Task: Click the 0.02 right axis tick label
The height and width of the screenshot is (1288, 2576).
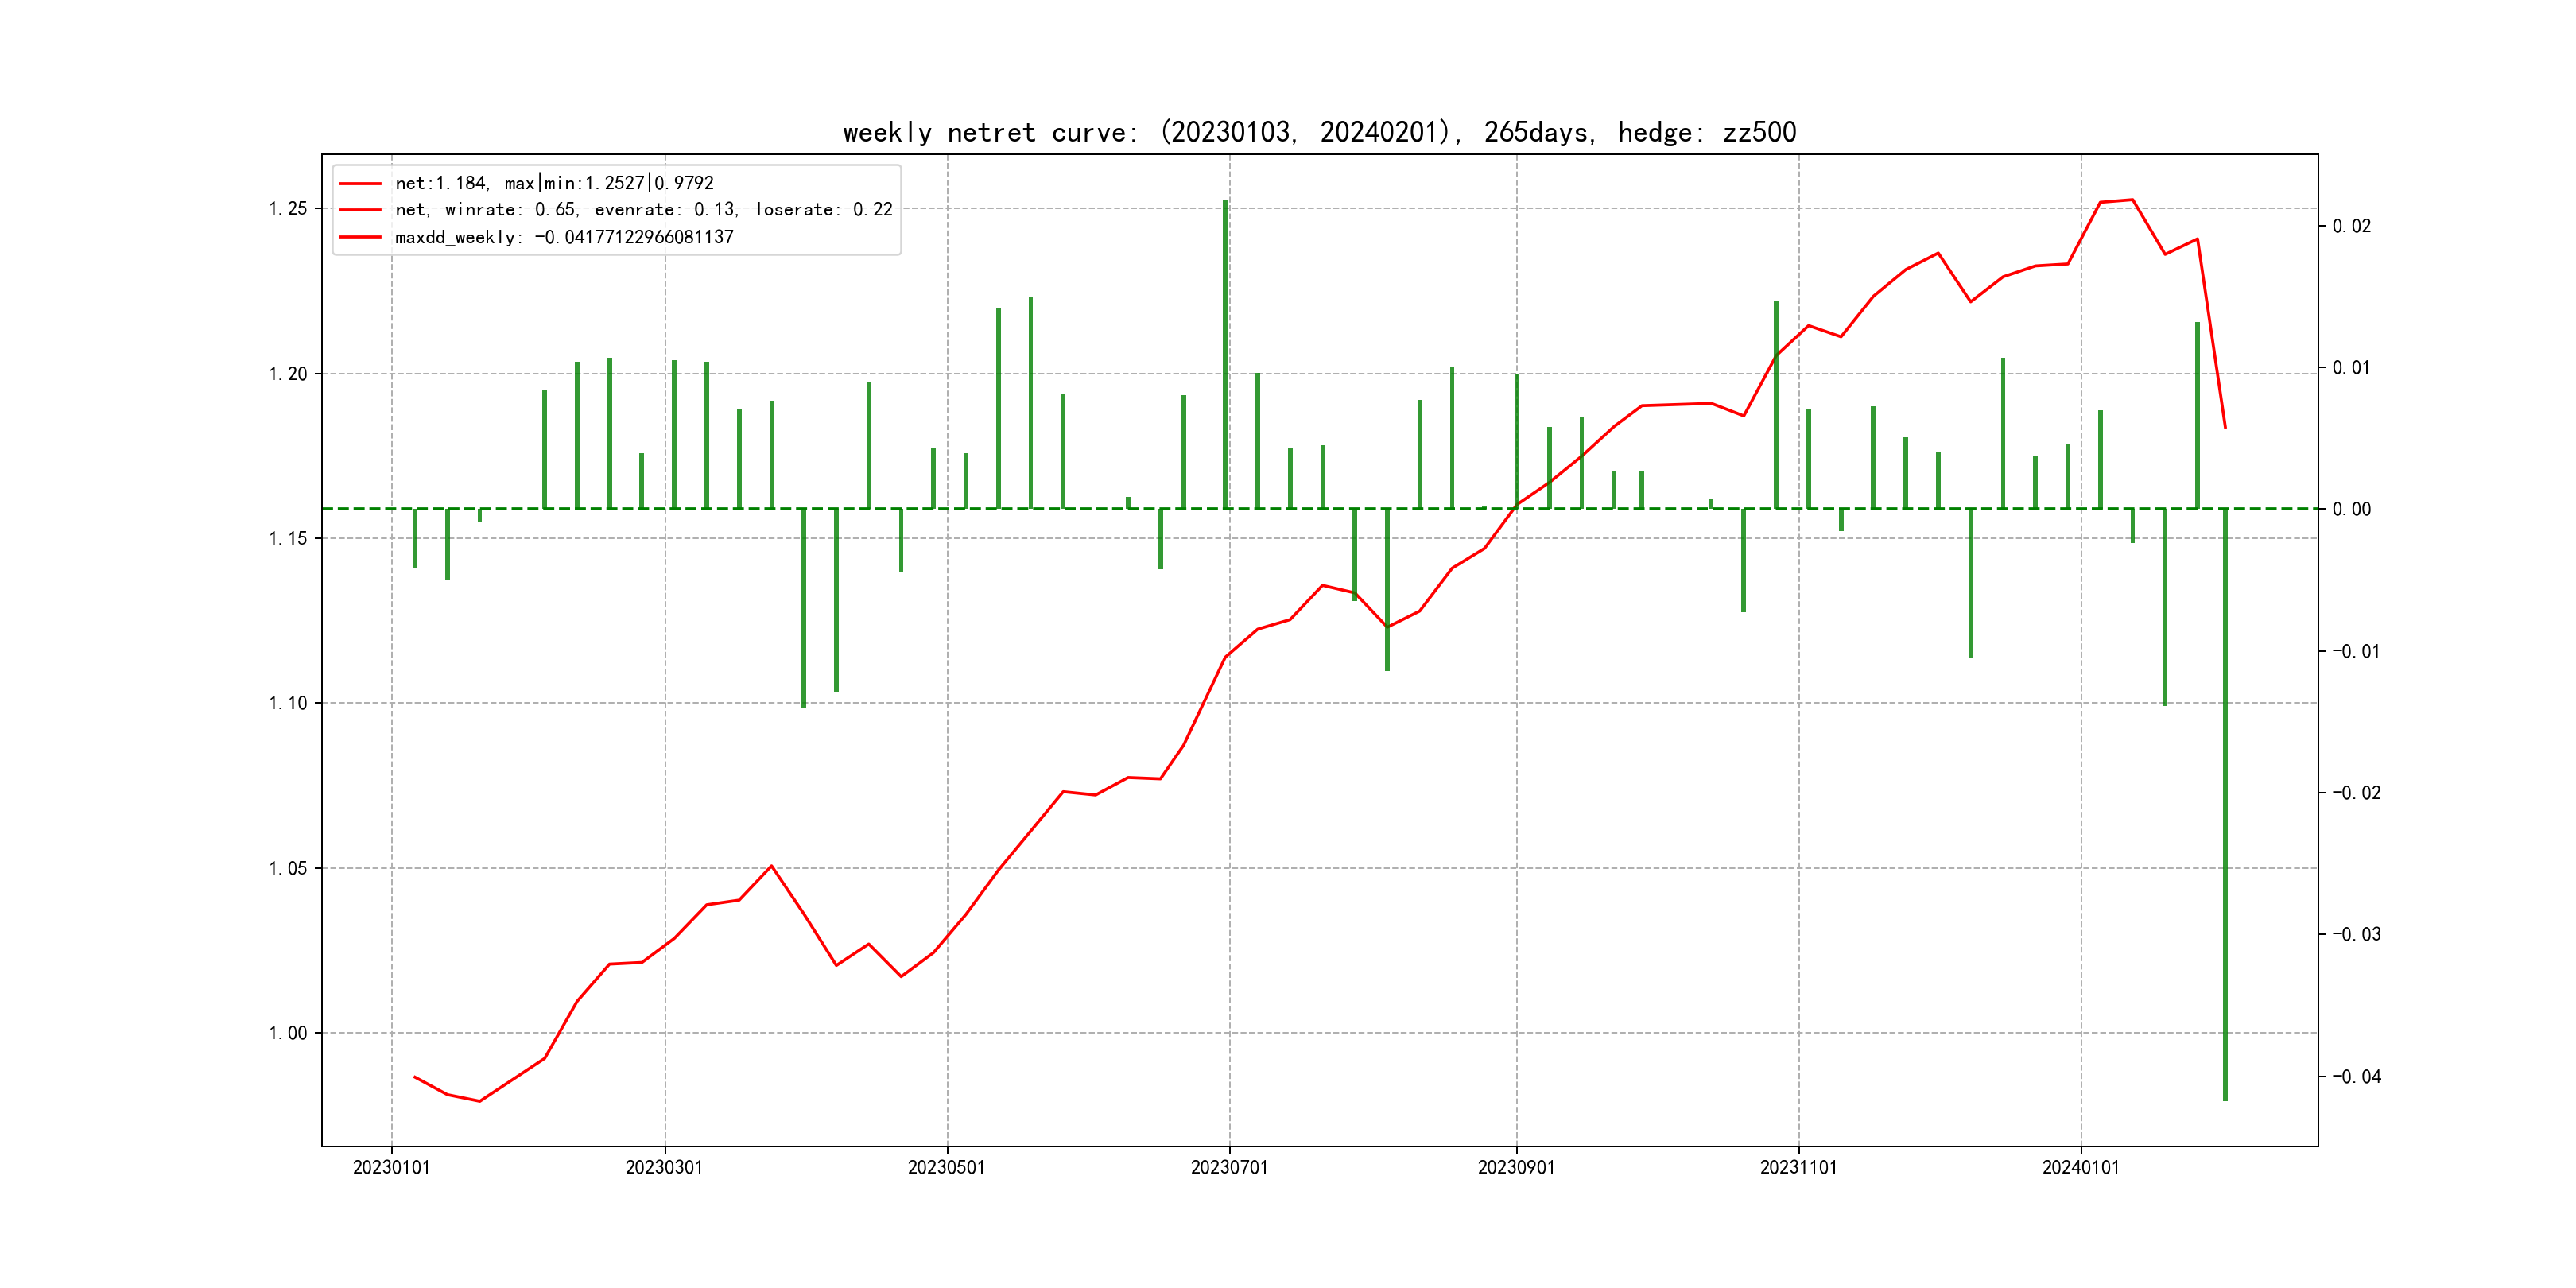Action: click(2351, 226)
